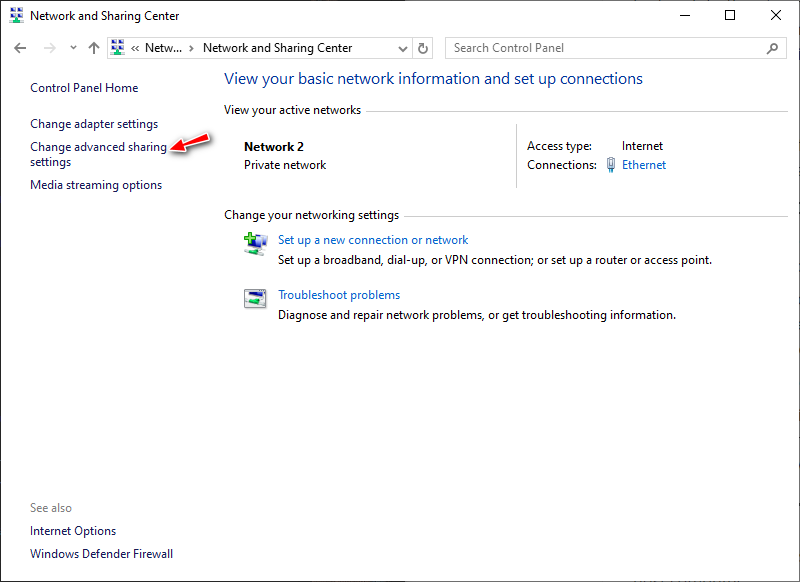Click the 'Internet' access type value

point(642,146)
